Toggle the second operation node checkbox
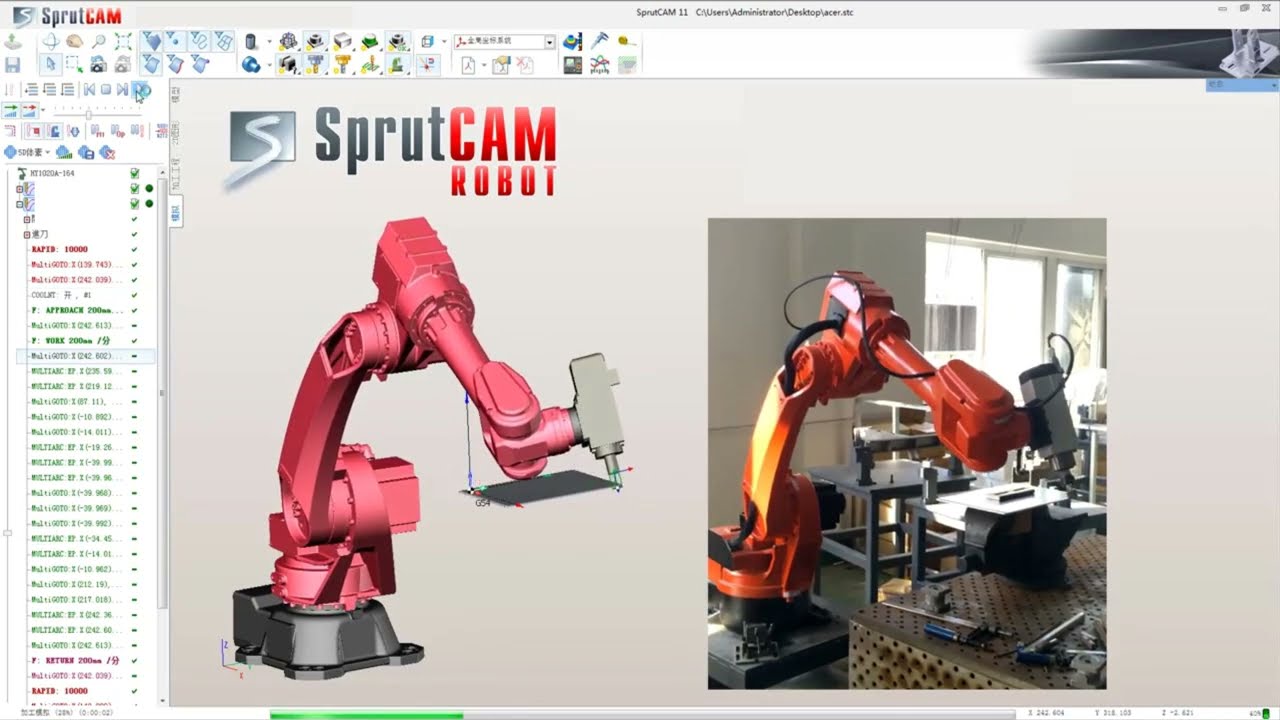The image size is (1280, 720). click(134, 203)
